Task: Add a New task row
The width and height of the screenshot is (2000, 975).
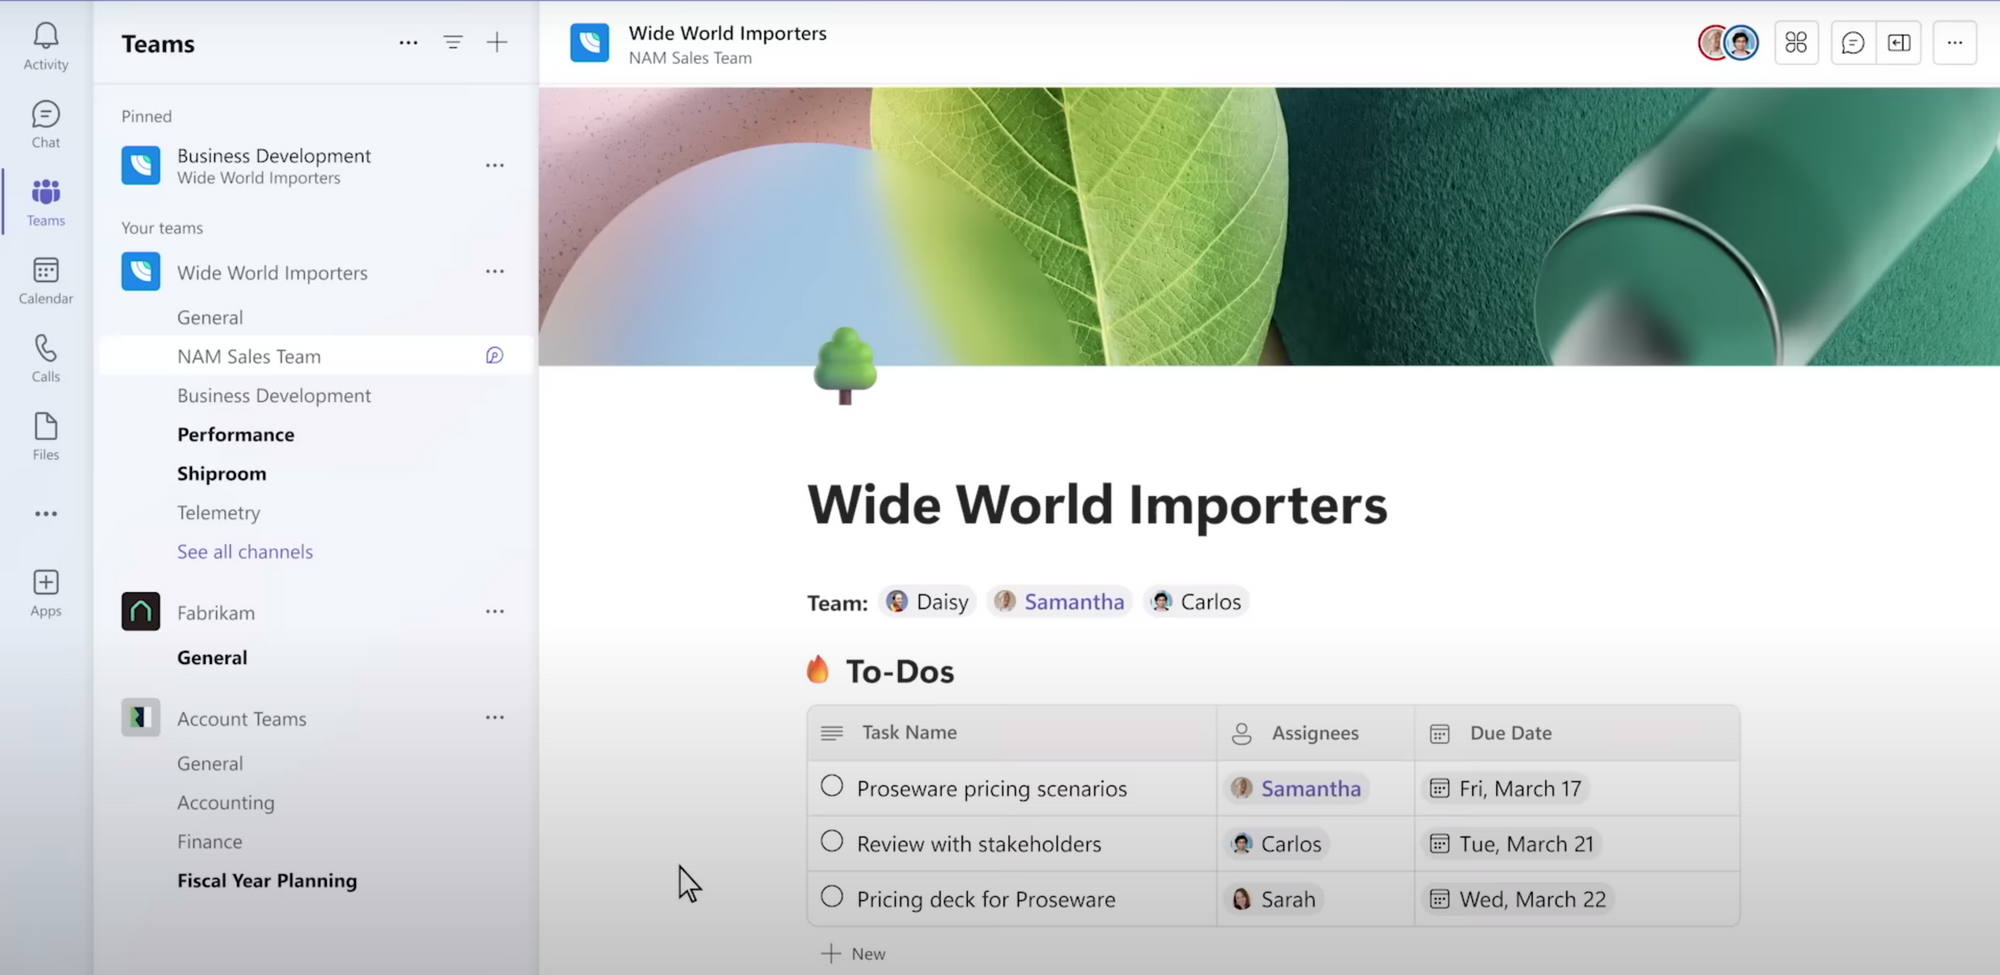Action: (x=854, y=954)
